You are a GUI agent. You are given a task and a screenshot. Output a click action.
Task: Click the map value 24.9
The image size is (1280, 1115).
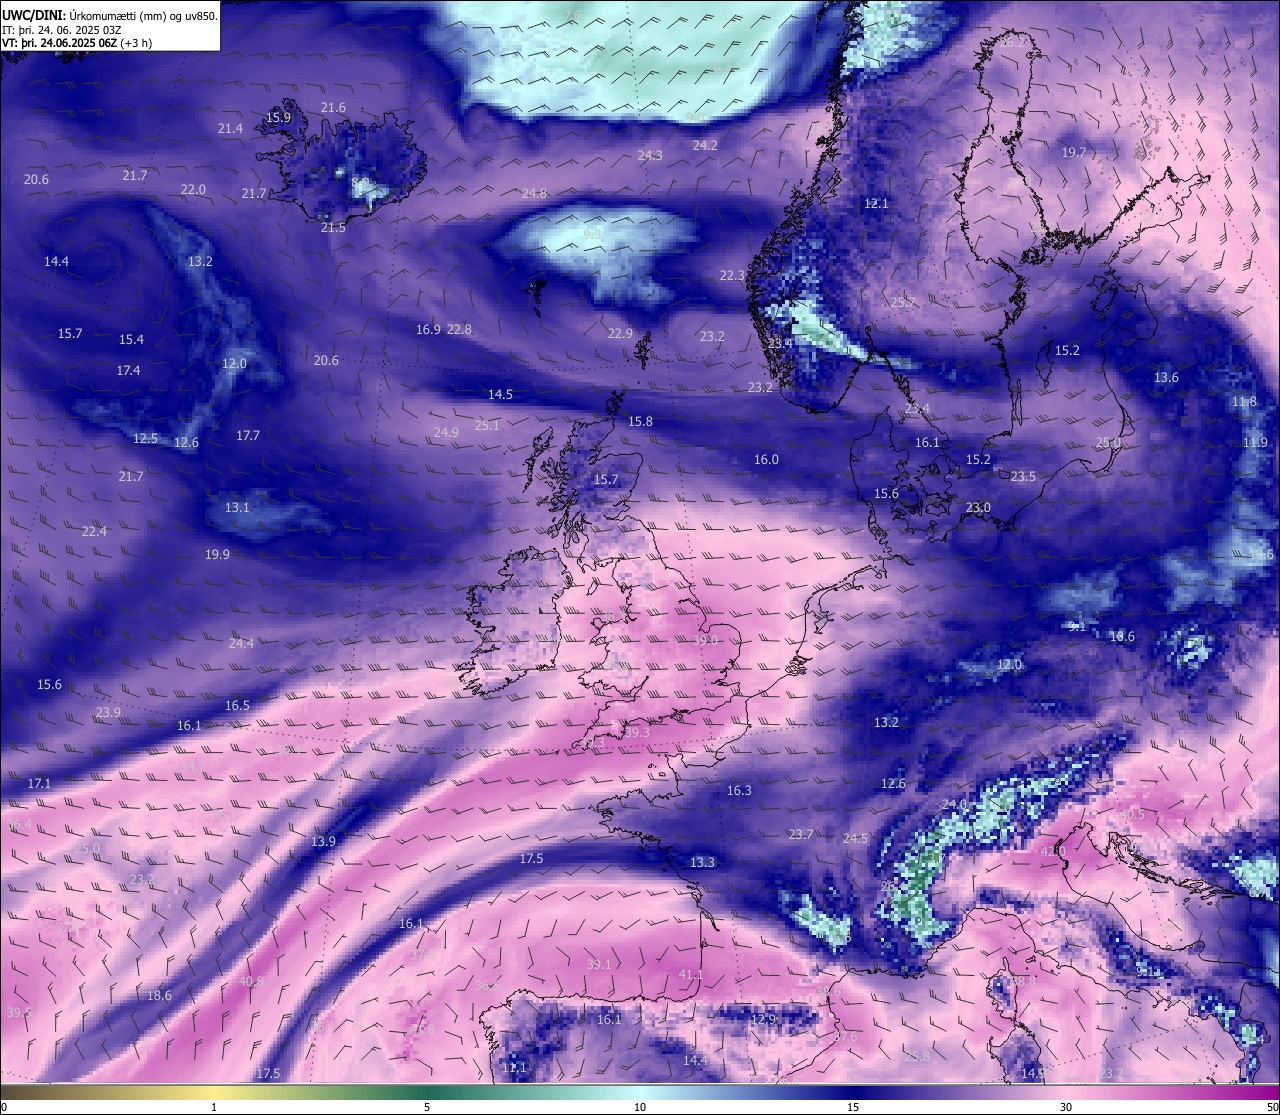coord(446,433)
